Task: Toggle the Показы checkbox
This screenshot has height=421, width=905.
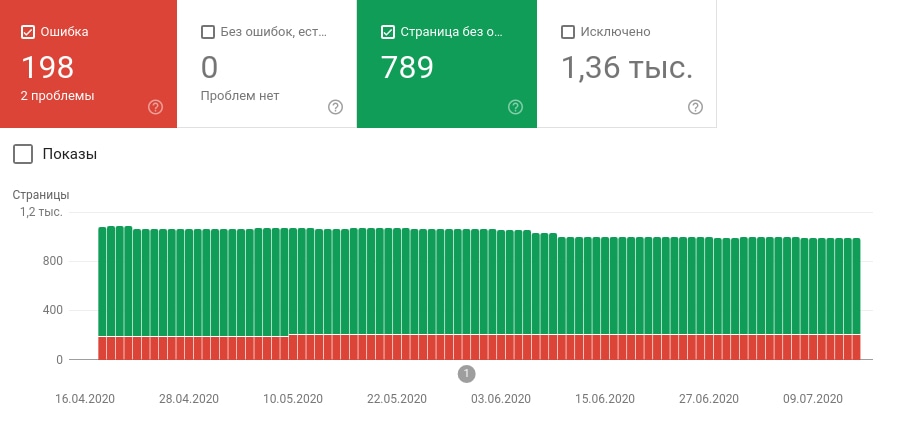Action: [23, 154]
